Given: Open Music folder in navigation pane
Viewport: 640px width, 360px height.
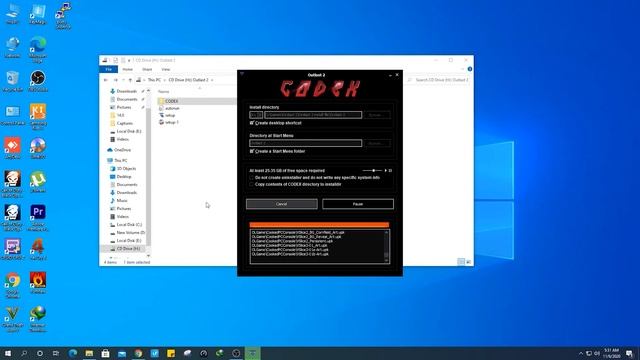Looking at the screenshot, I should point(122,201).
